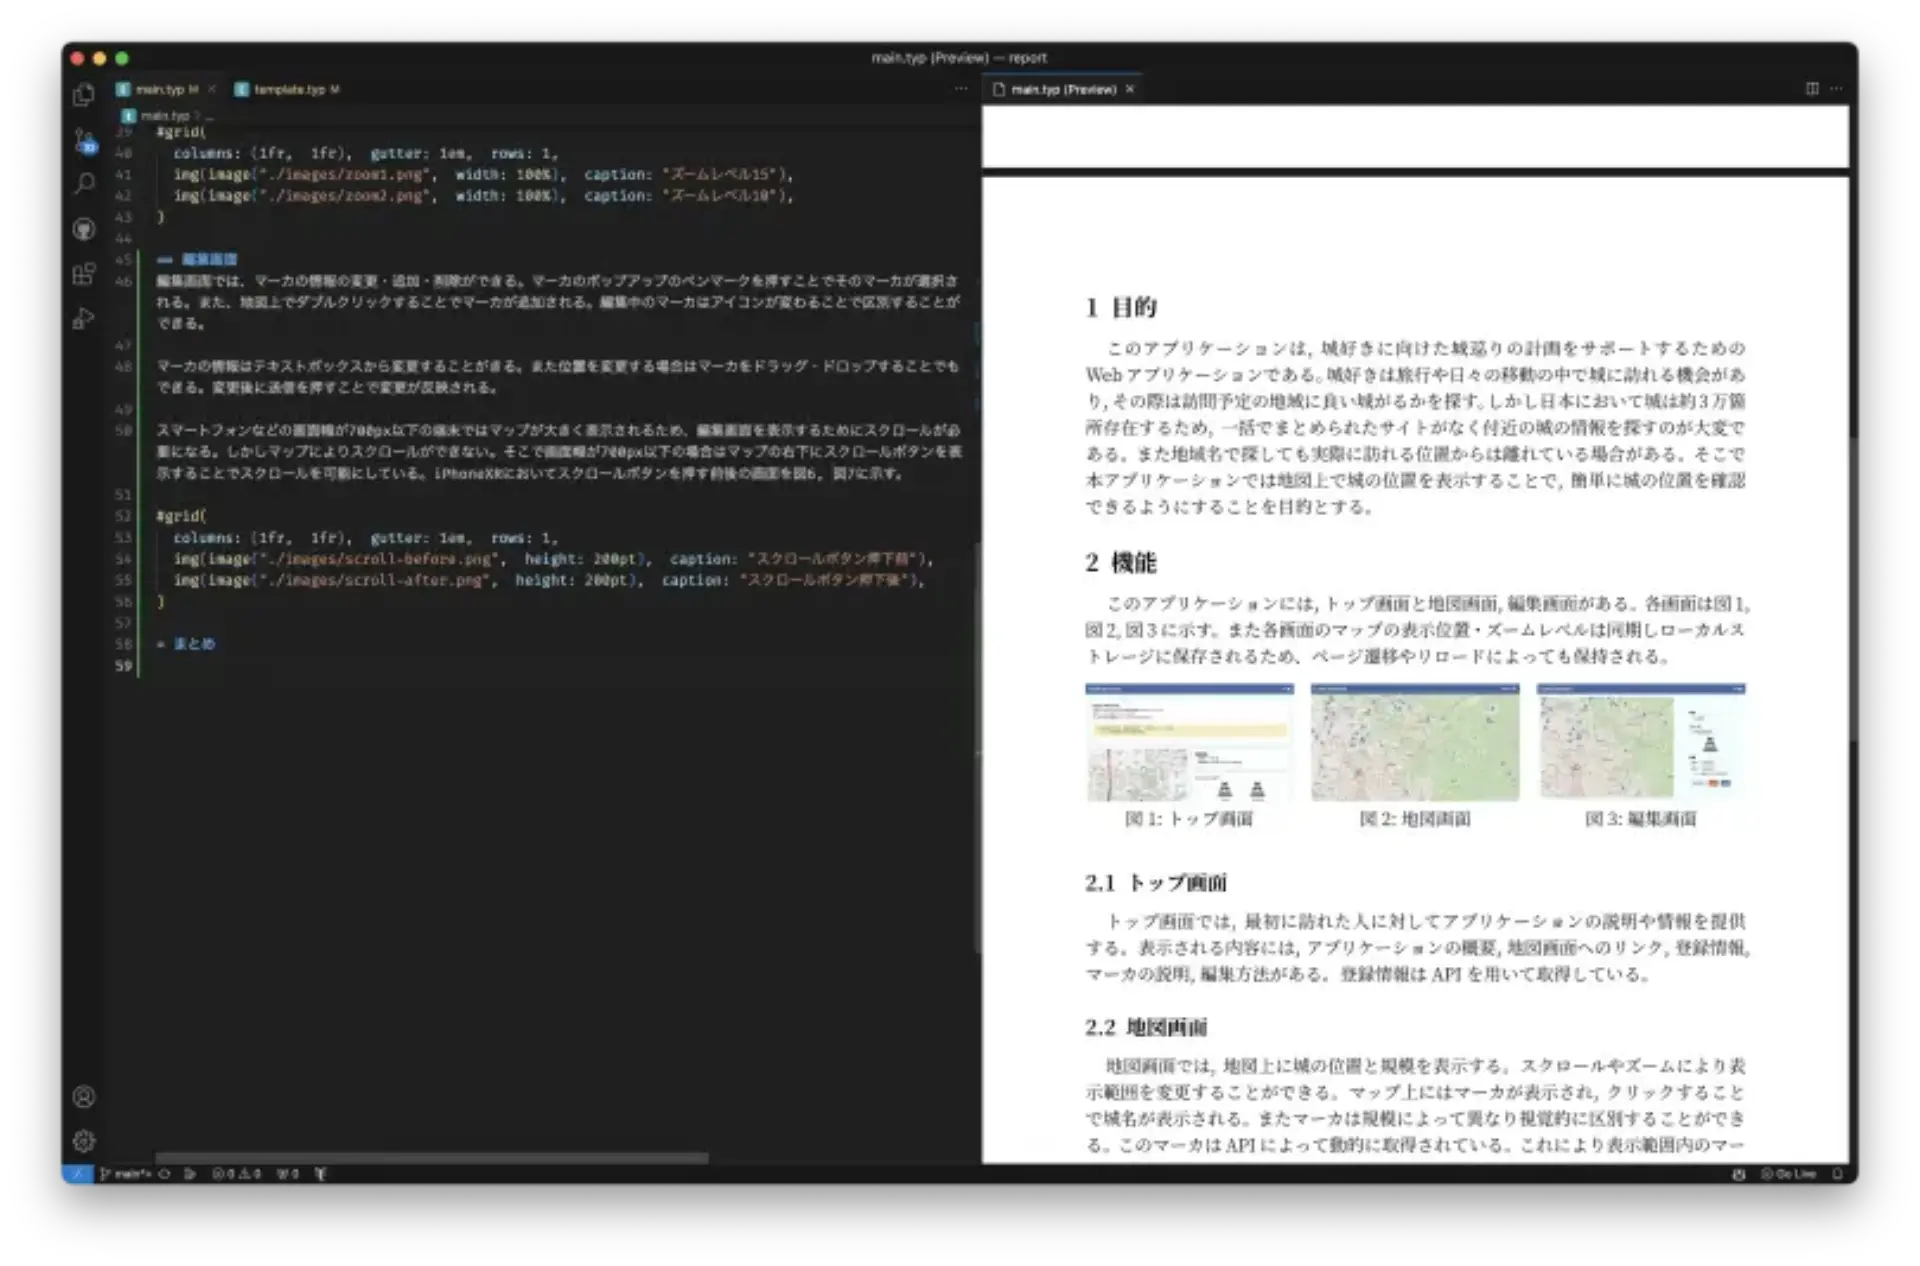Click the Go Live status bar button
Viewport: 1920px width, 1266px height.
[x=1788, y=1174]
